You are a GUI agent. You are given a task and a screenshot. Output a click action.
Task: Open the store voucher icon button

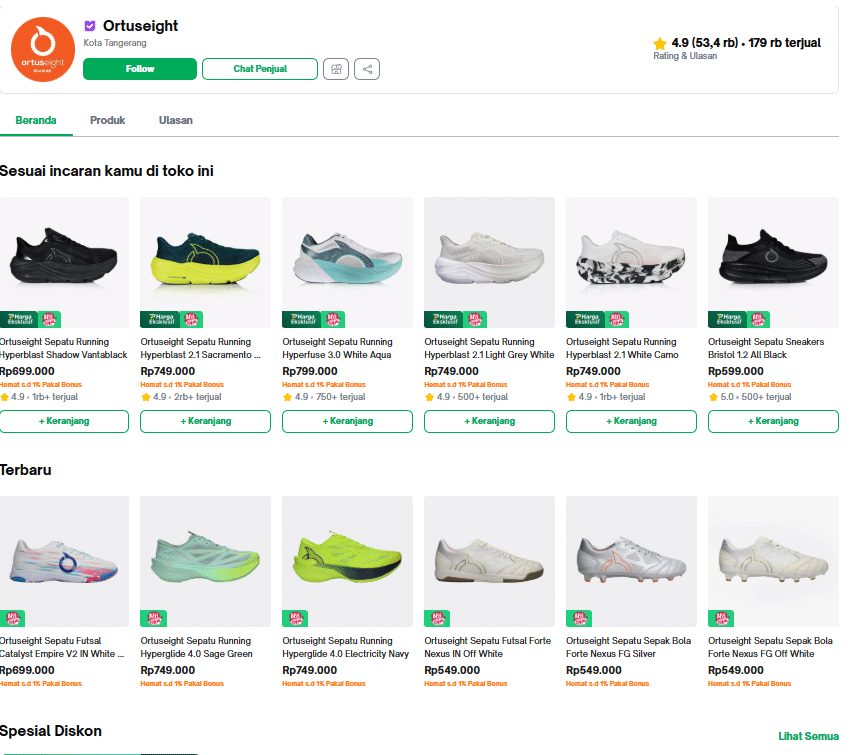tap(336, 69)
